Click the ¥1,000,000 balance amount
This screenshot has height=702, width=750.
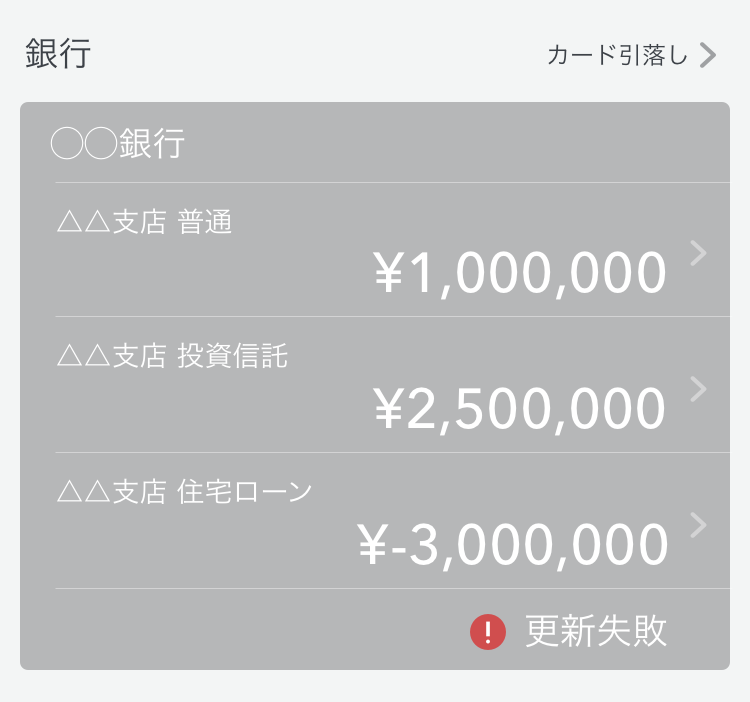click(x=519, y=274)
